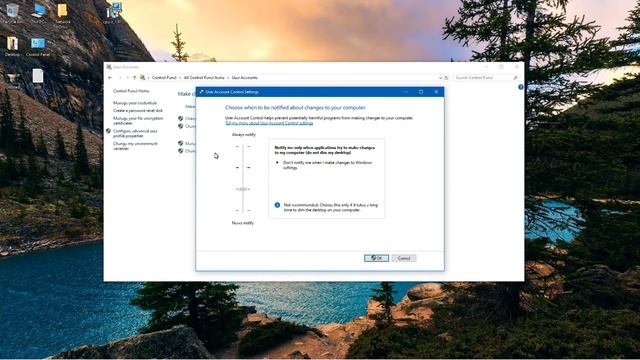Viewport: 640px width, 360px height.
Task: Click the search magnifier in Search Control Panel
Action: coord(515,78)
